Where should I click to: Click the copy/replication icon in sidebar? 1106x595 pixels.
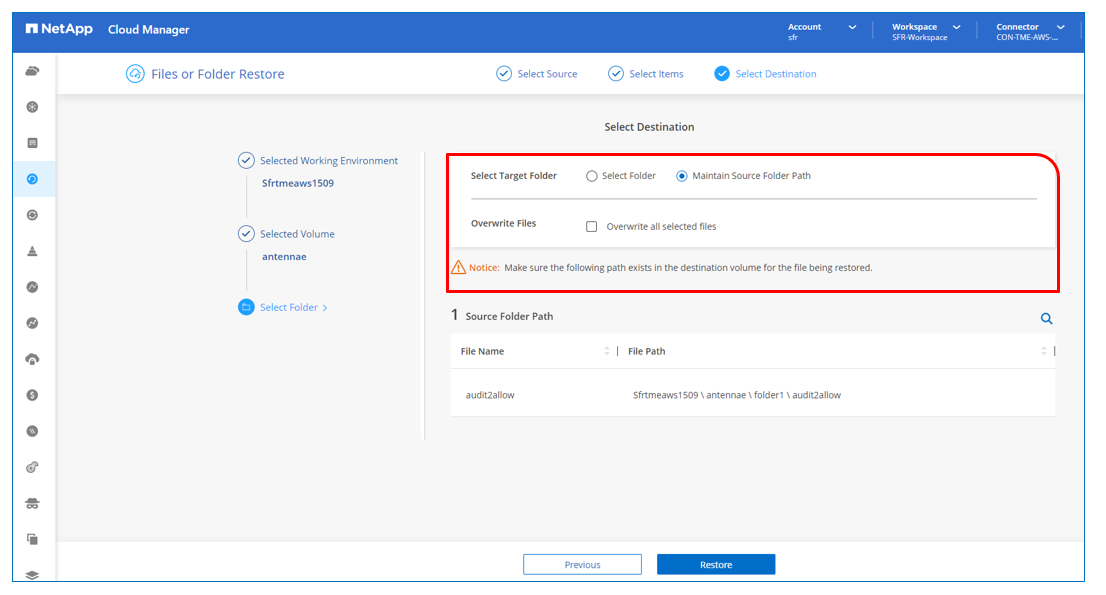point(32,539)
